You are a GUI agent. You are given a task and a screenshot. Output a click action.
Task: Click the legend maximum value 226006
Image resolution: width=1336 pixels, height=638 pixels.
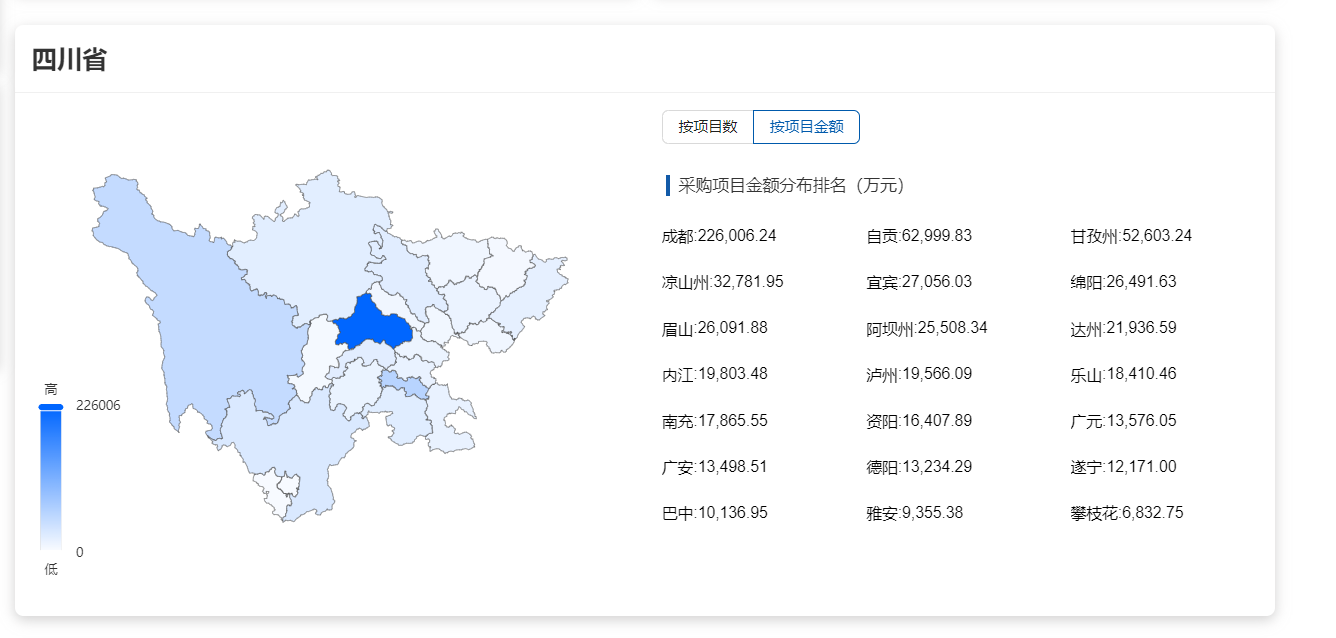(98, 406)
